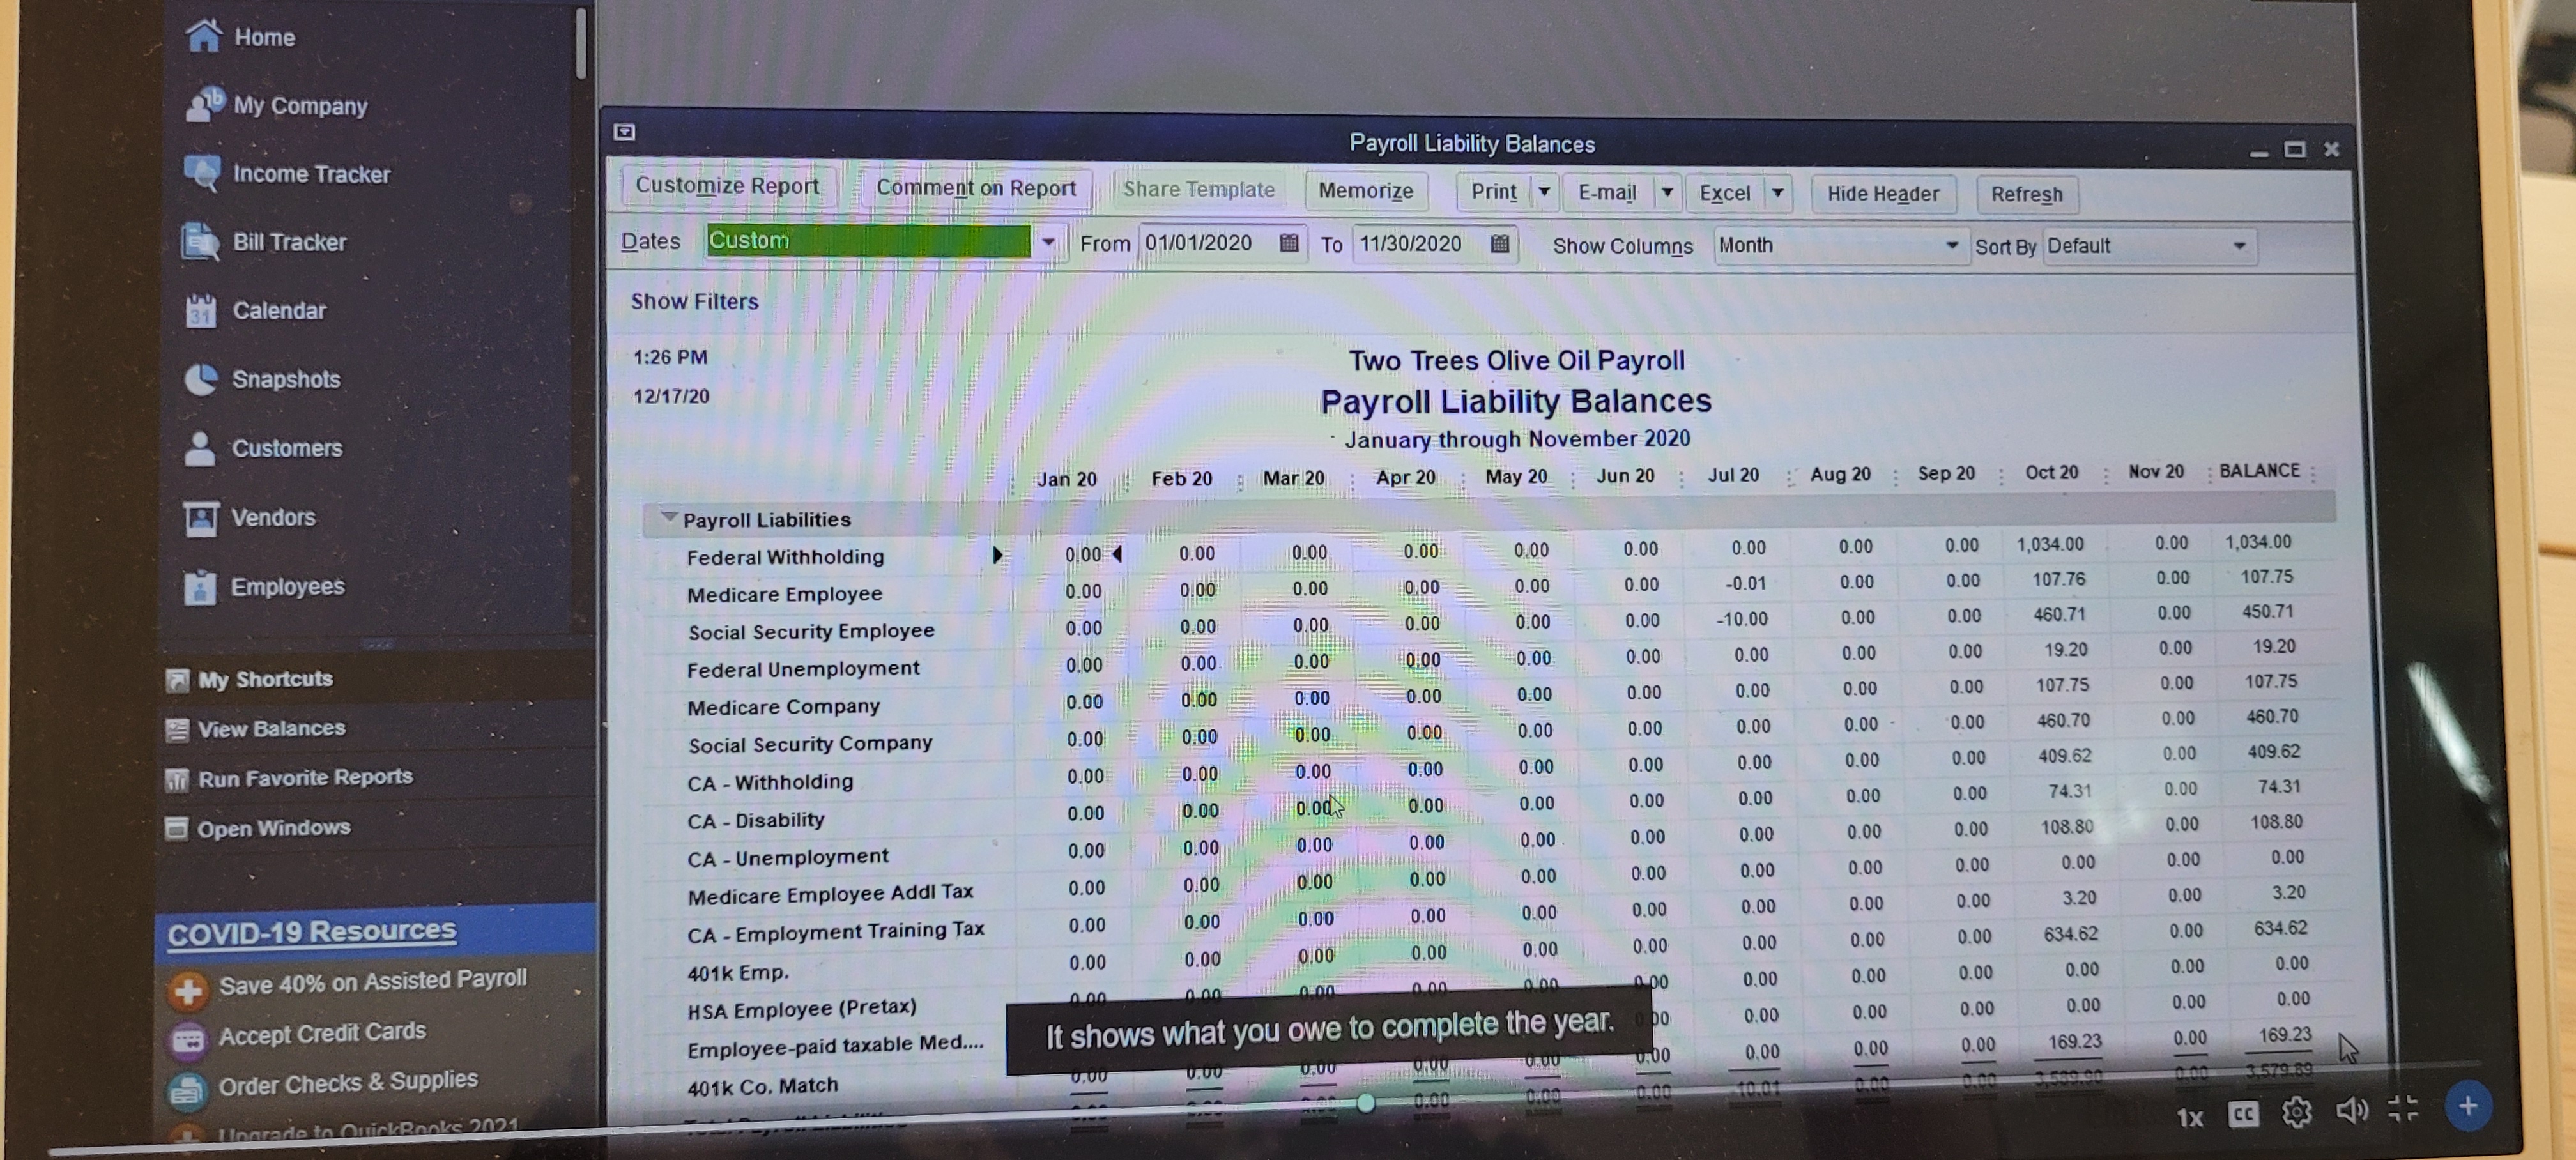Open the Calendar sidebar icon
Image resolution: width=2576 pixels, height=1160 pixels.
(x=201, y=311)
